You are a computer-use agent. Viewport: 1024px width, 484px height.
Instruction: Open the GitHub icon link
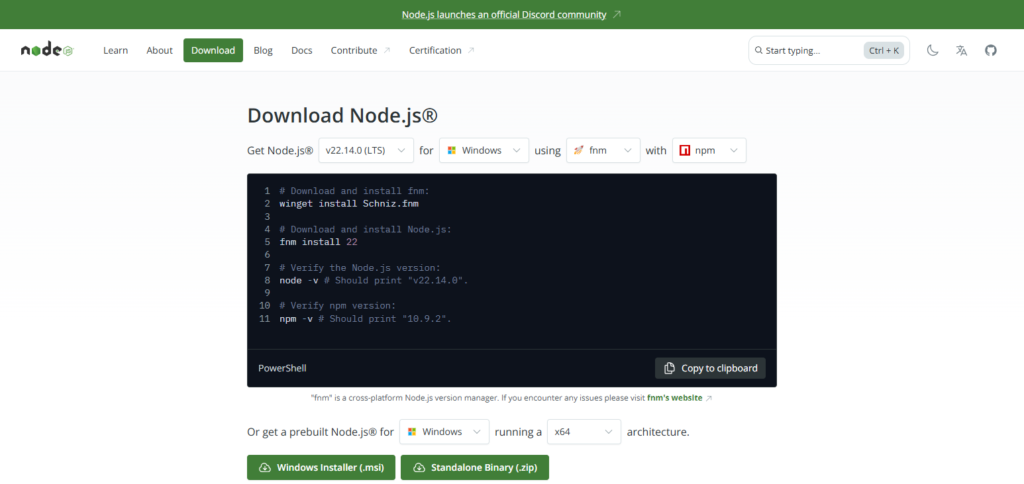(991, 50)
